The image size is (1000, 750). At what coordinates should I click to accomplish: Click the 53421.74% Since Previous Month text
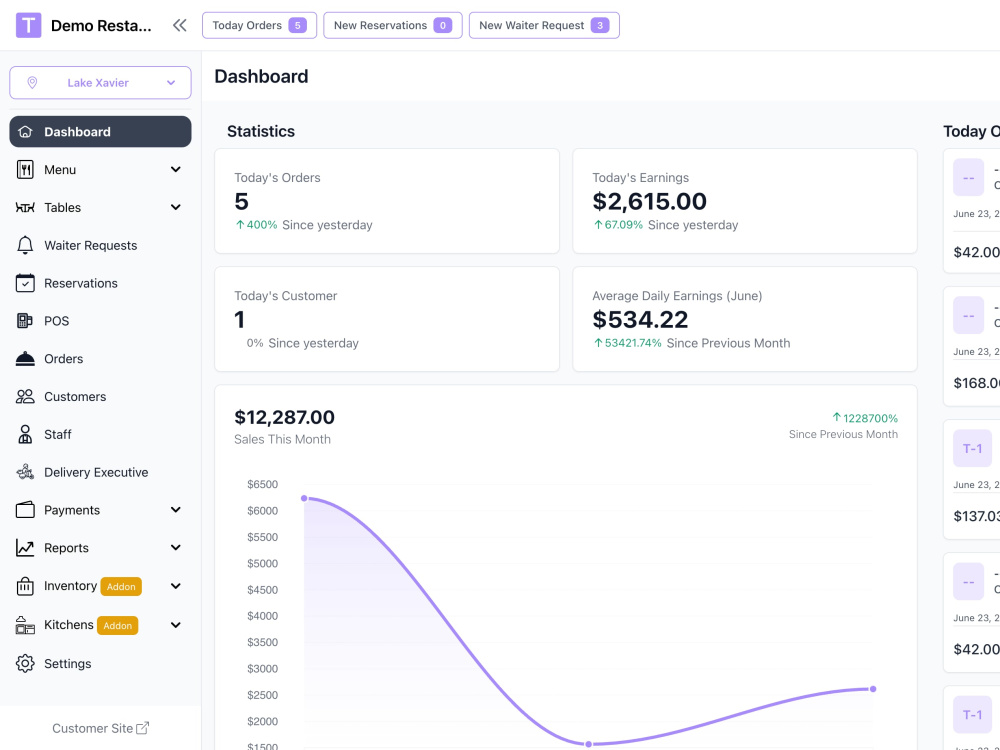(x=692, y=343)
